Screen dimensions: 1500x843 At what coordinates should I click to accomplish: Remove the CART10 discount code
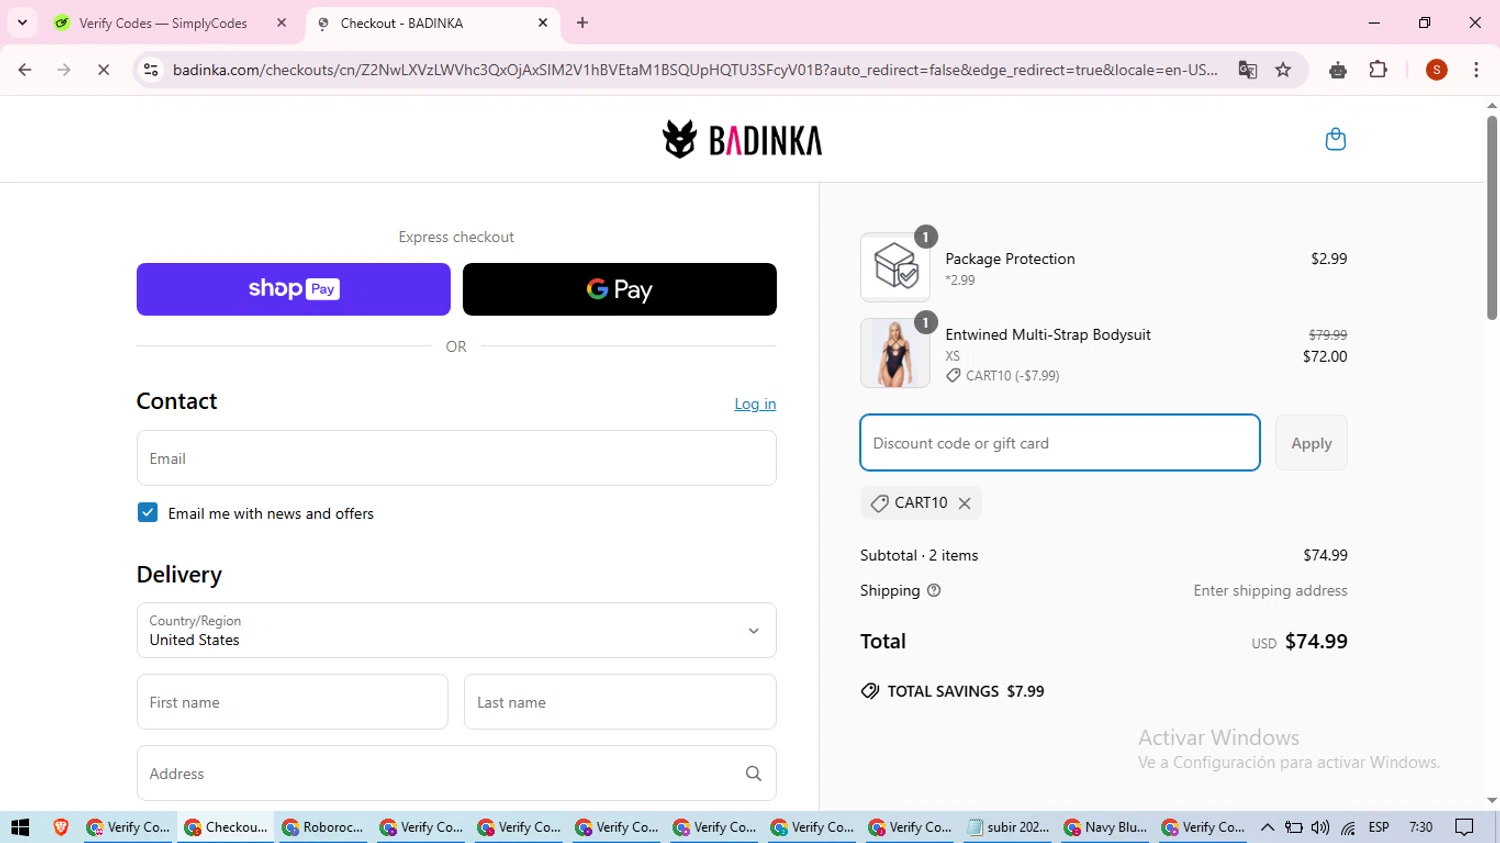(964, 503)
